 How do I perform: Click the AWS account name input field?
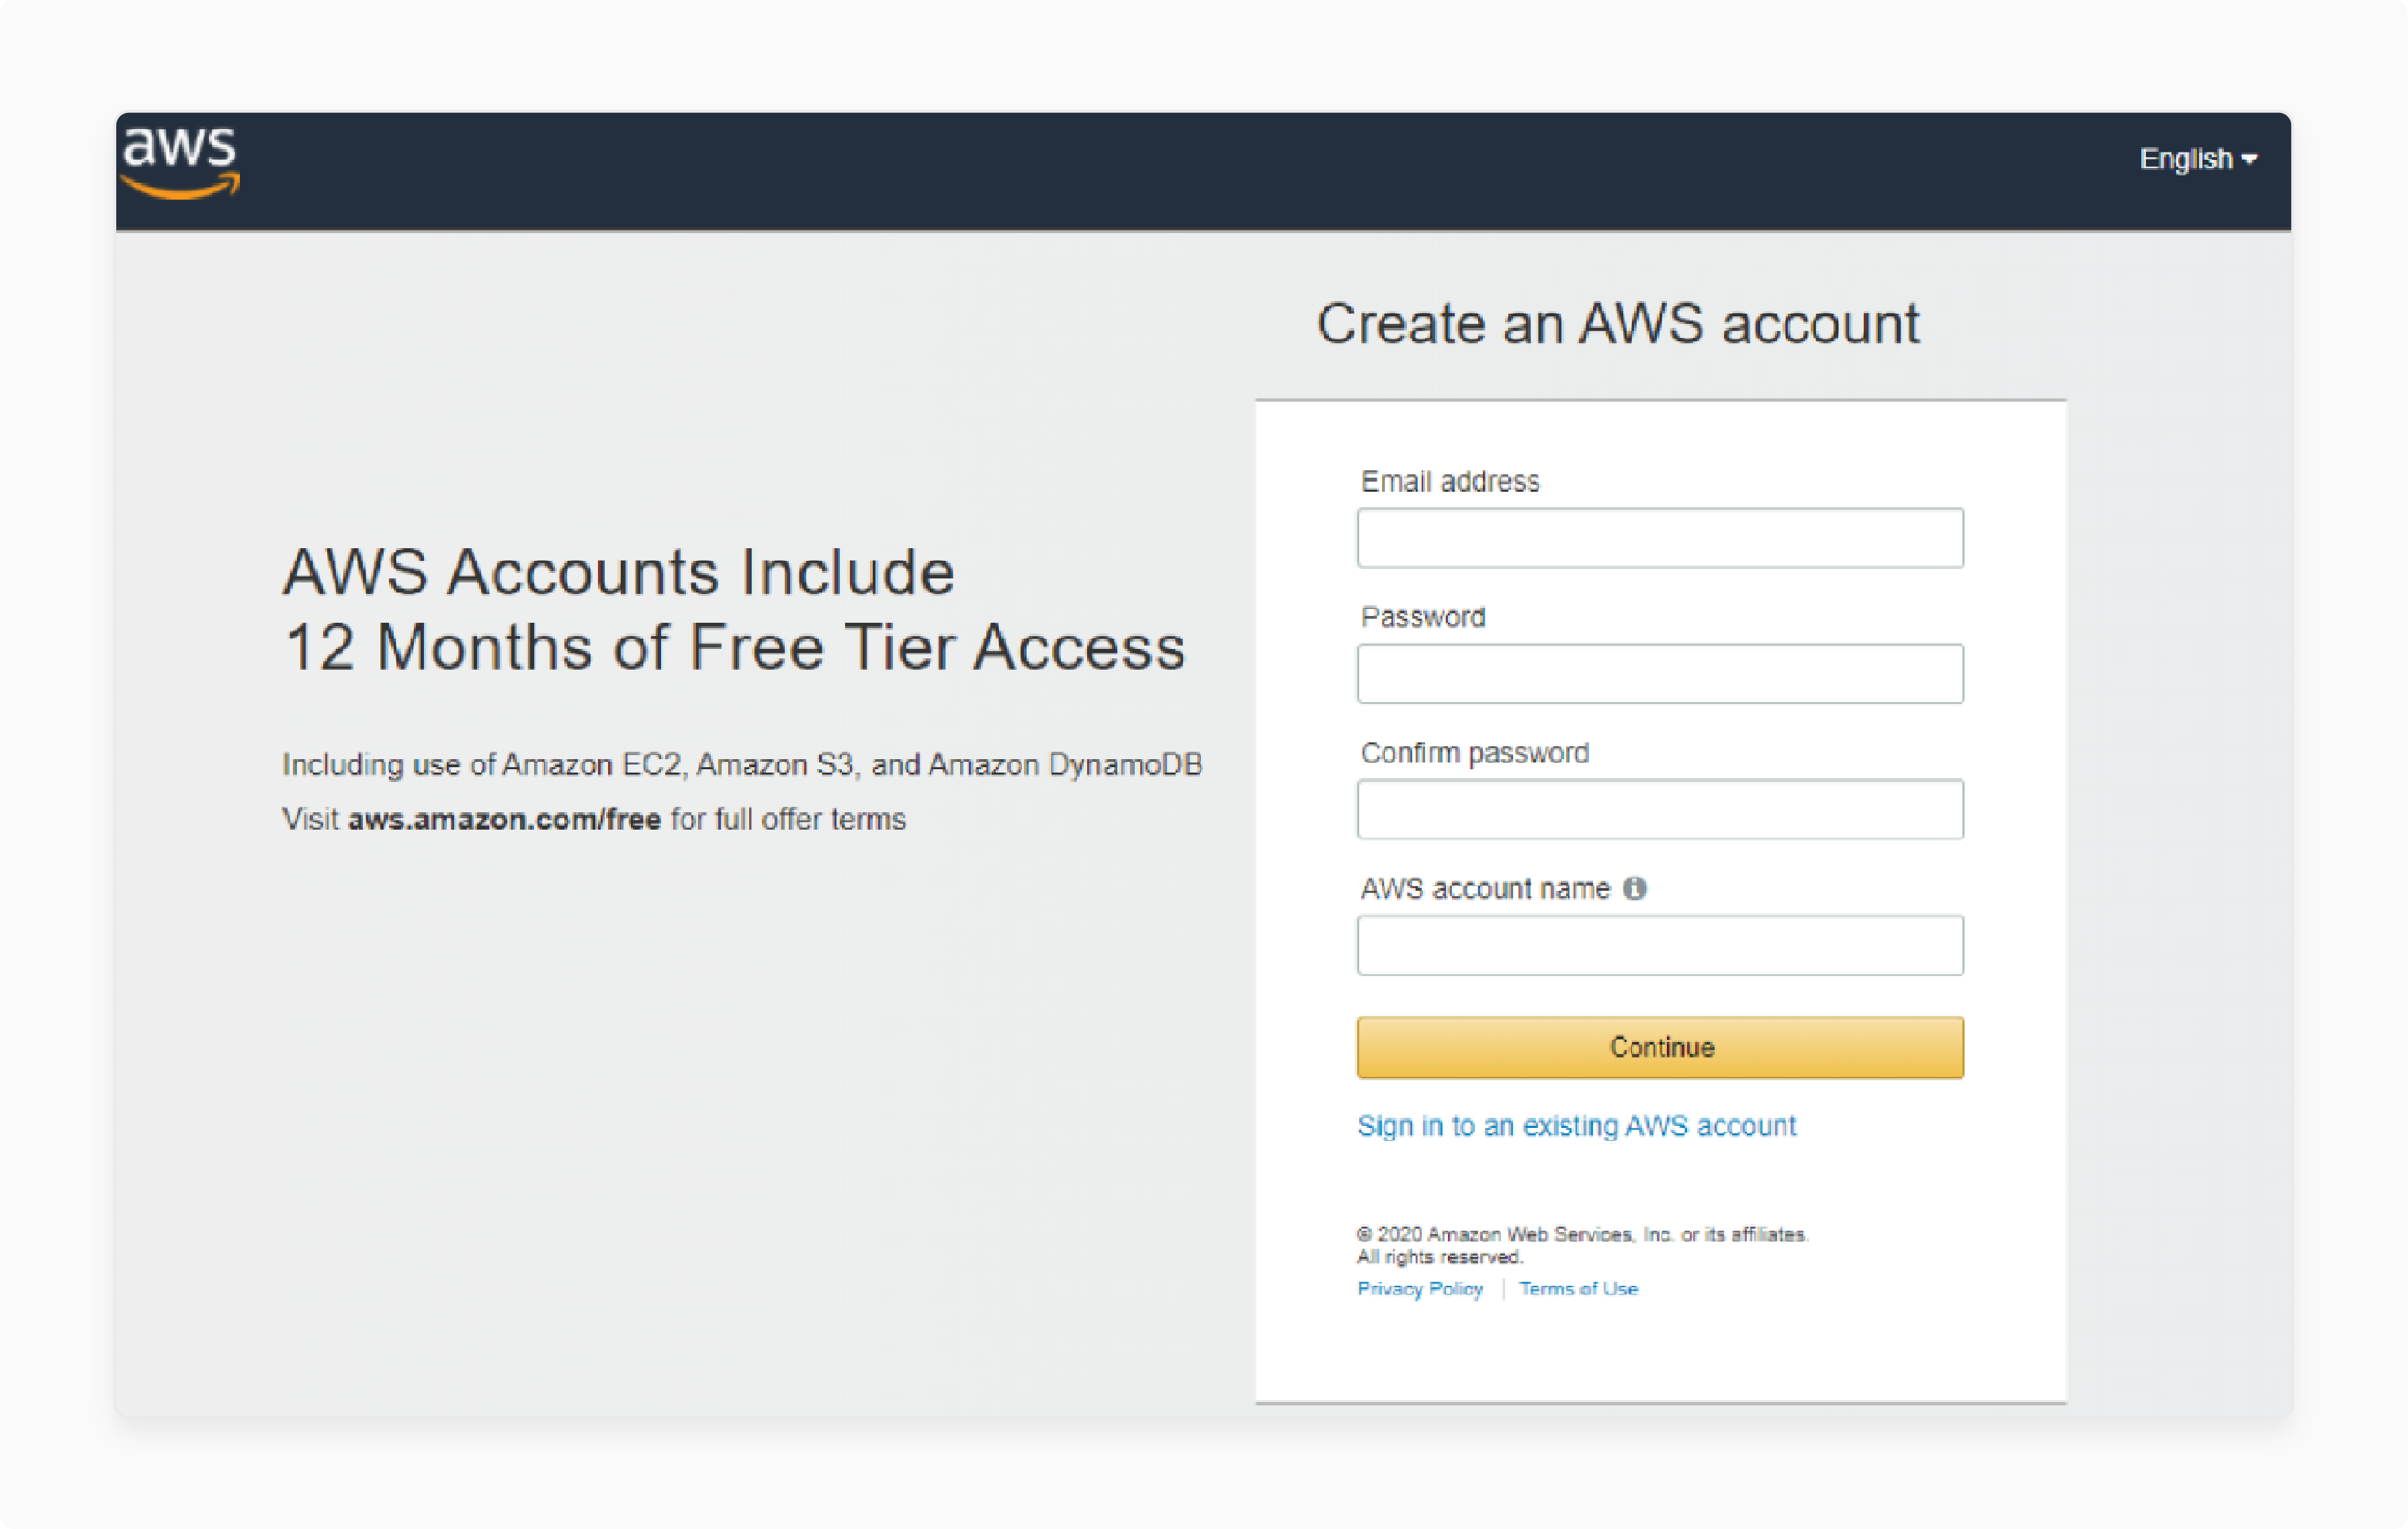(x=1659, y=945)
